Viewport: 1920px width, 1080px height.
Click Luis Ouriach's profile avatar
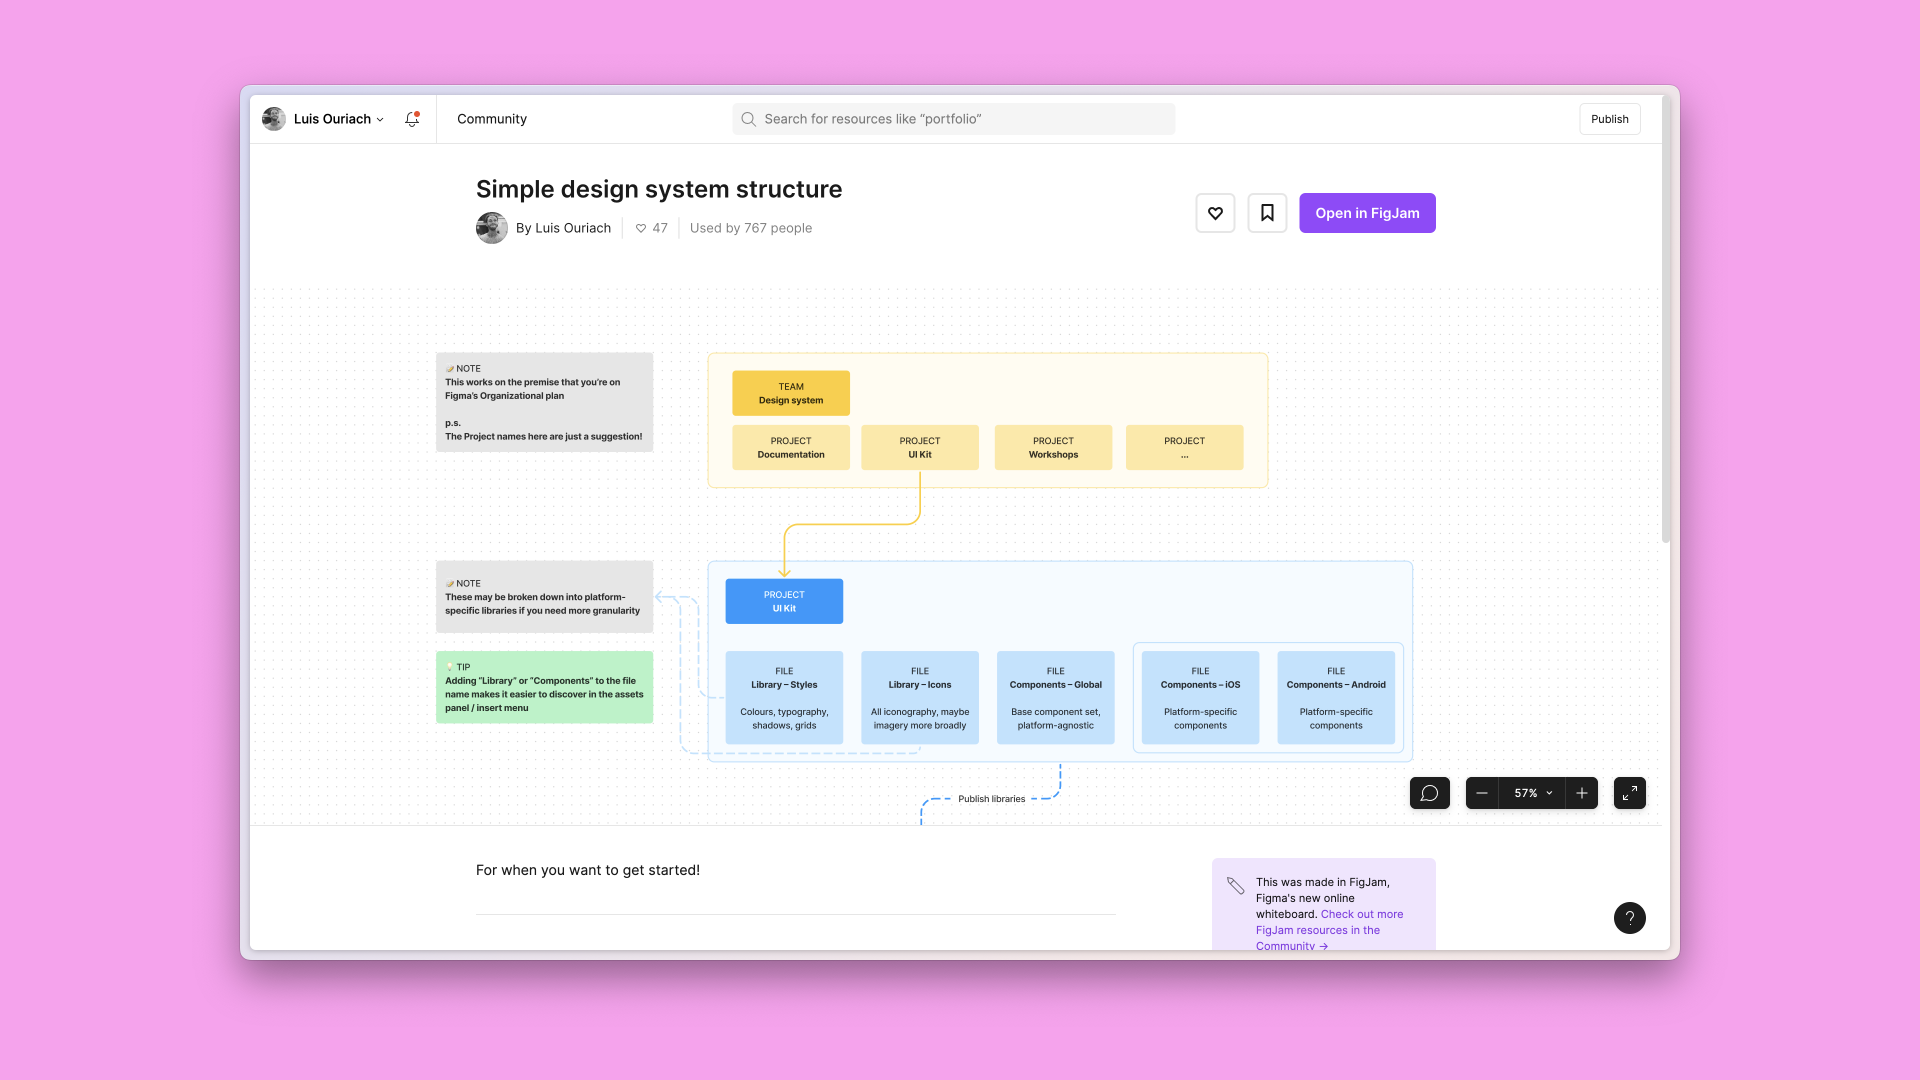(273, 118)
